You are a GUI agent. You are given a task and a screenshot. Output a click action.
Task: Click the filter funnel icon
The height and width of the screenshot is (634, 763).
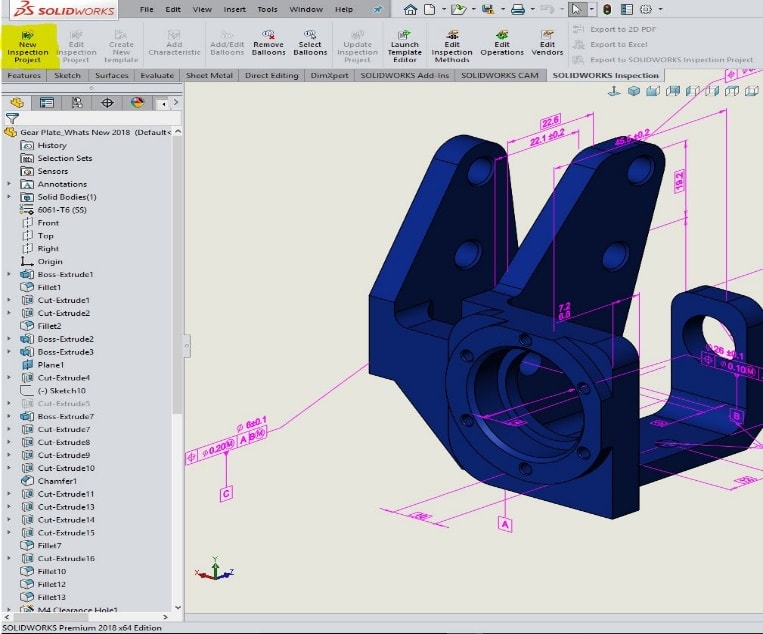click(12, 118)
